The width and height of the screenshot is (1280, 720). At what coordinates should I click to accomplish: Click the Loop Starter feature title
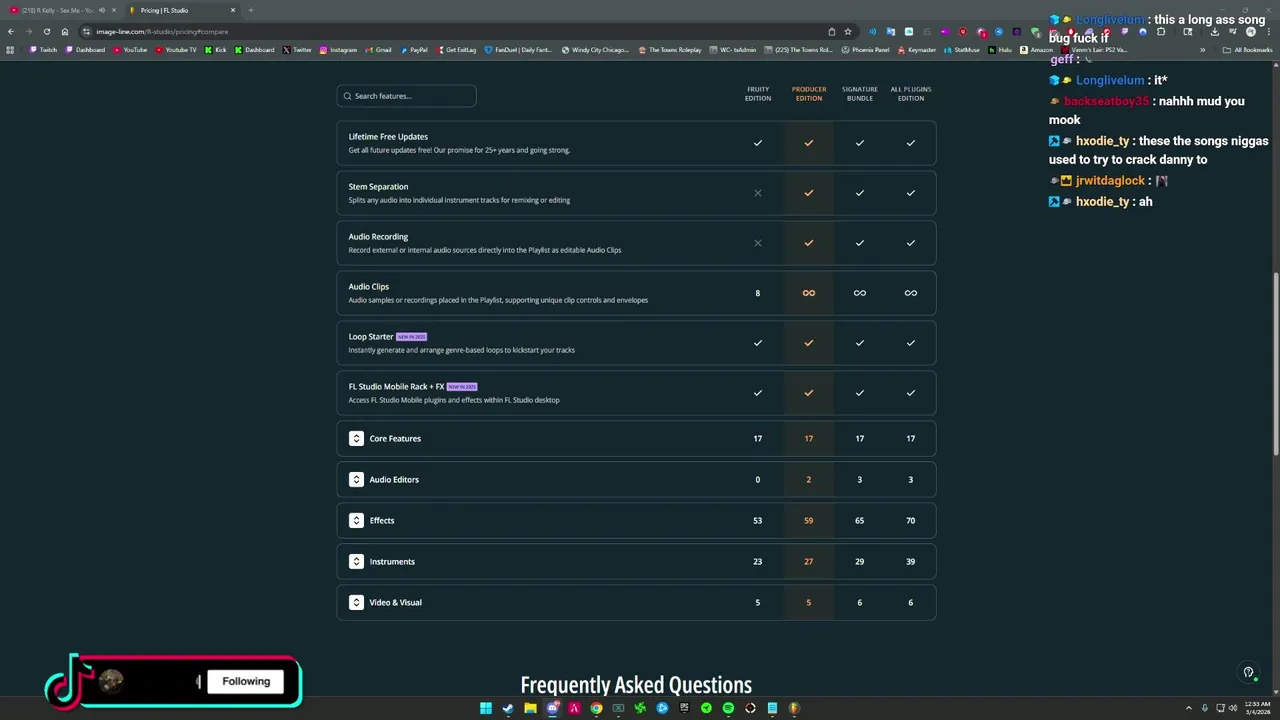[371, 337]
